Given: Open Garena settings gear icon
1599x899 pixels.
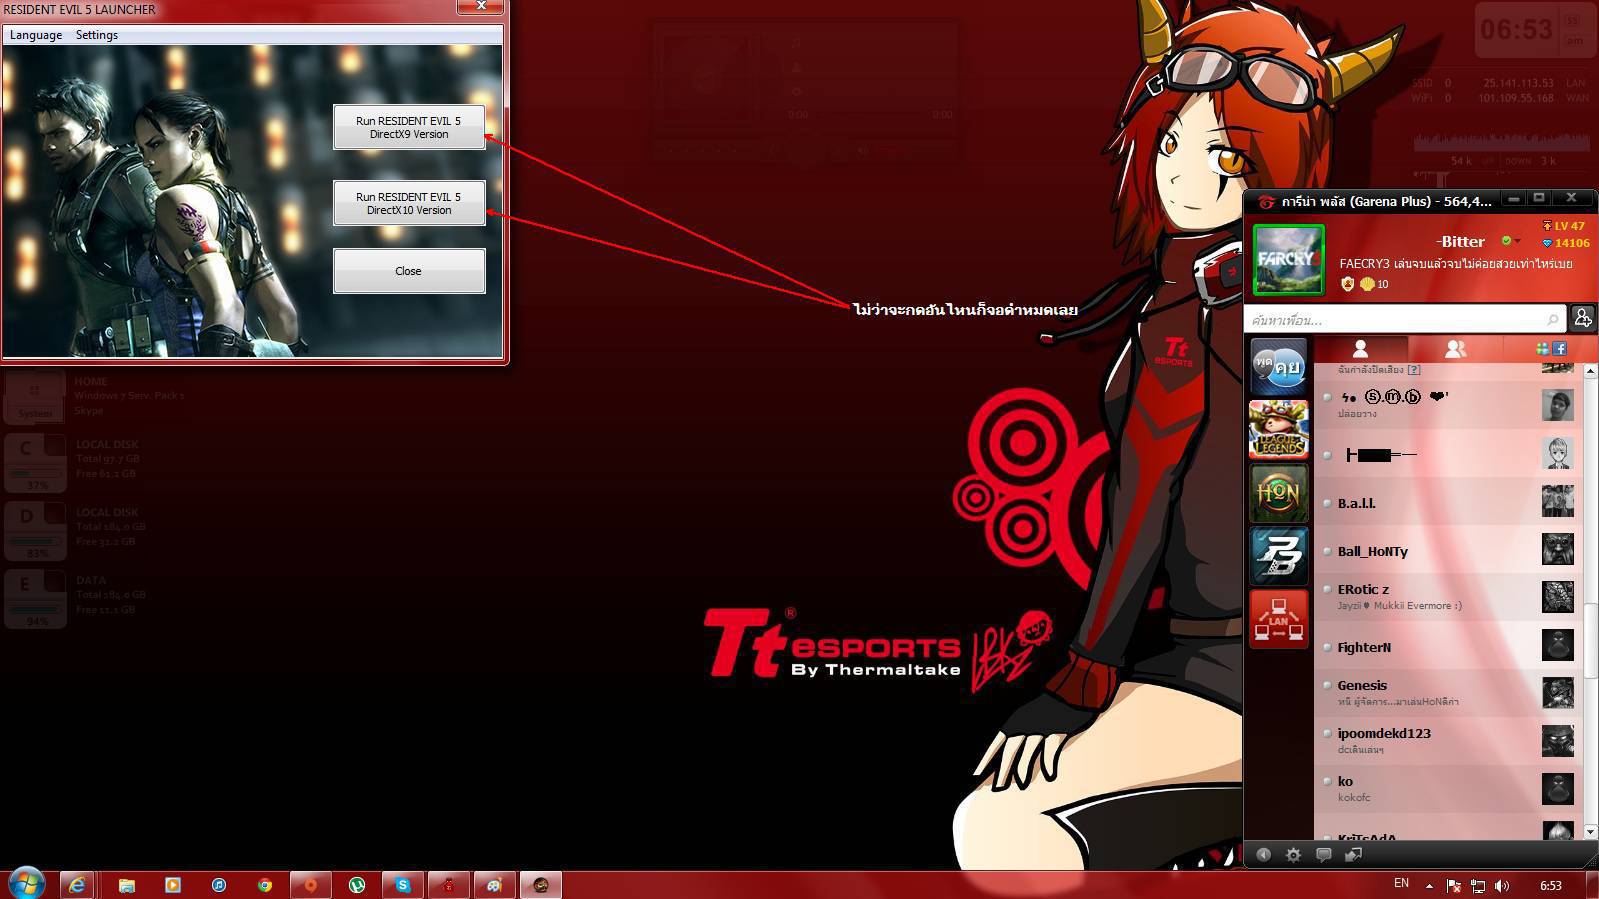Looking at the screenshot, I should [x=1293, y=855].
